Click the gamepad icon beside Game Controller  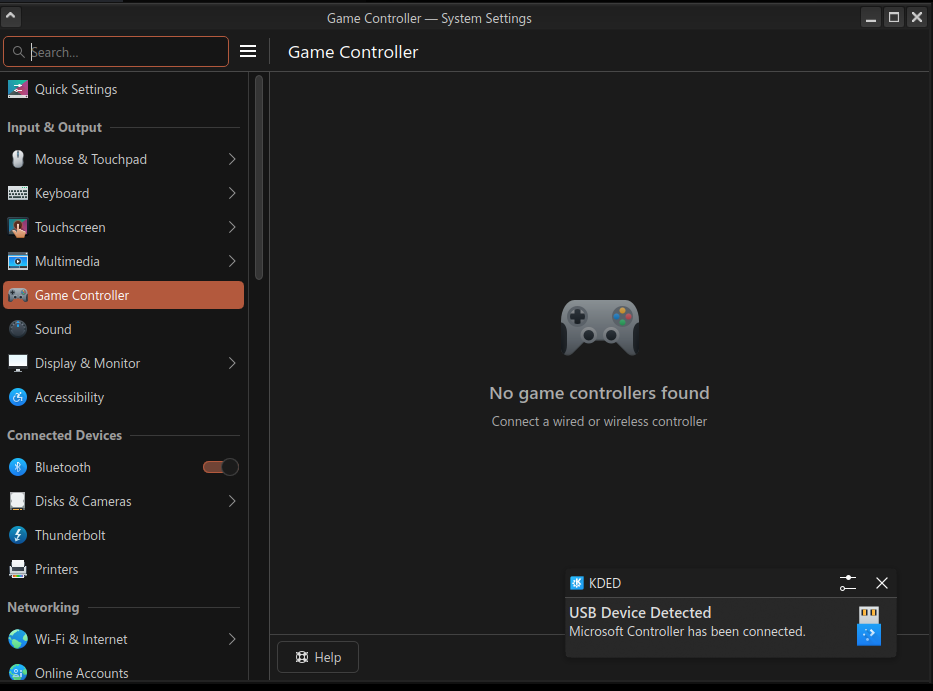[x=18, y=295]
